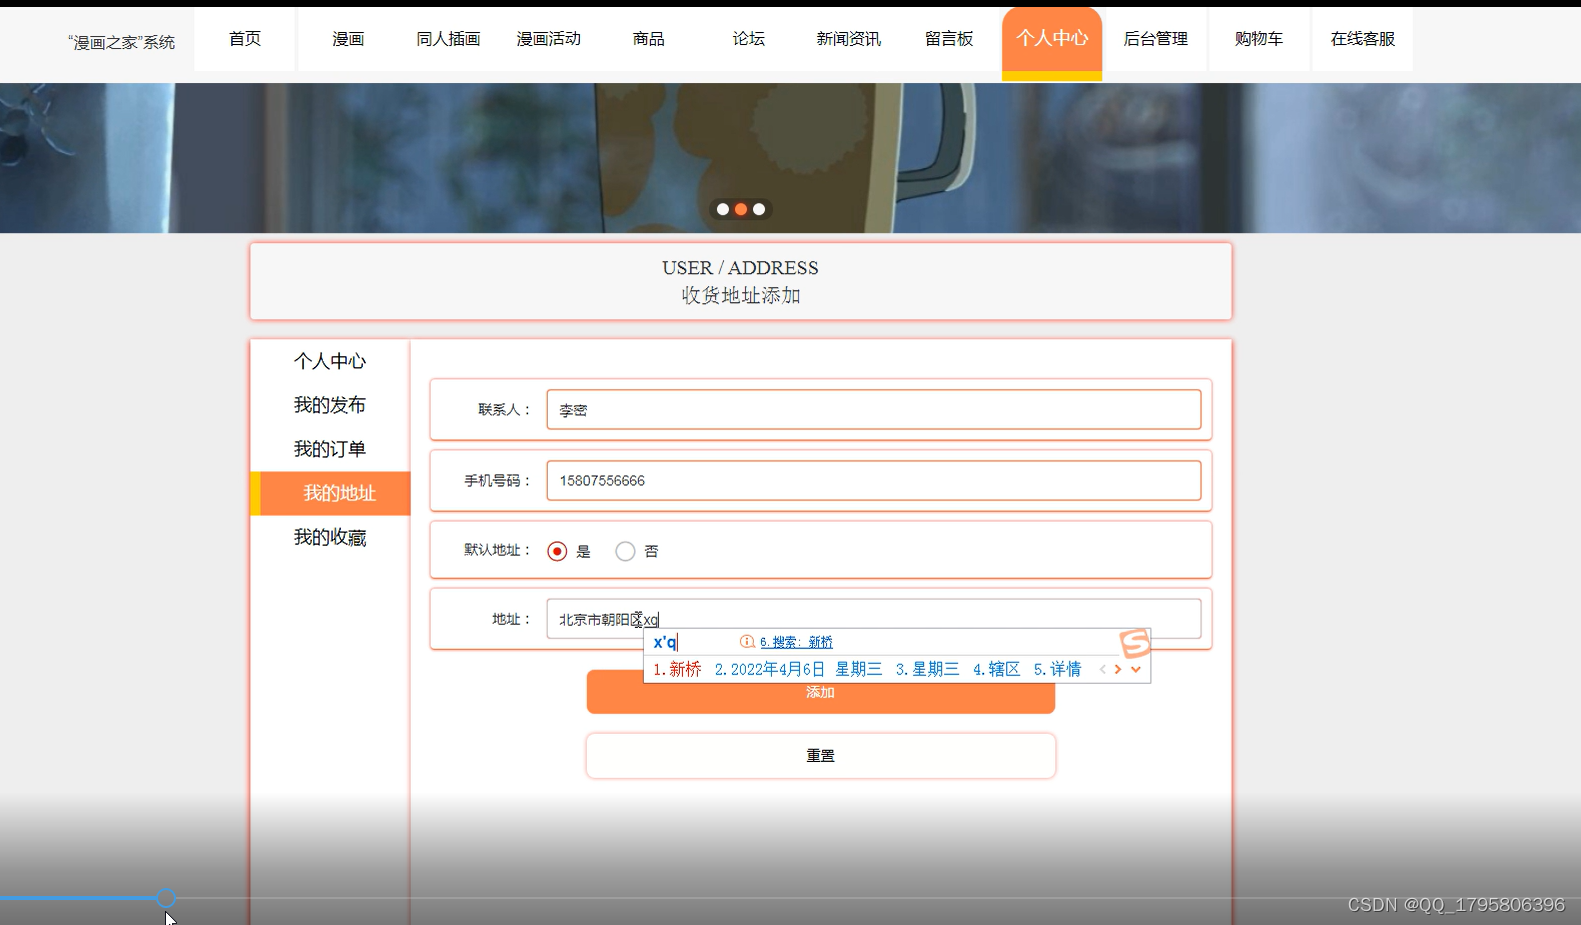Go to previous IME candidate page arrow
Screen dimensions: 1581x925
[1103, 670]
